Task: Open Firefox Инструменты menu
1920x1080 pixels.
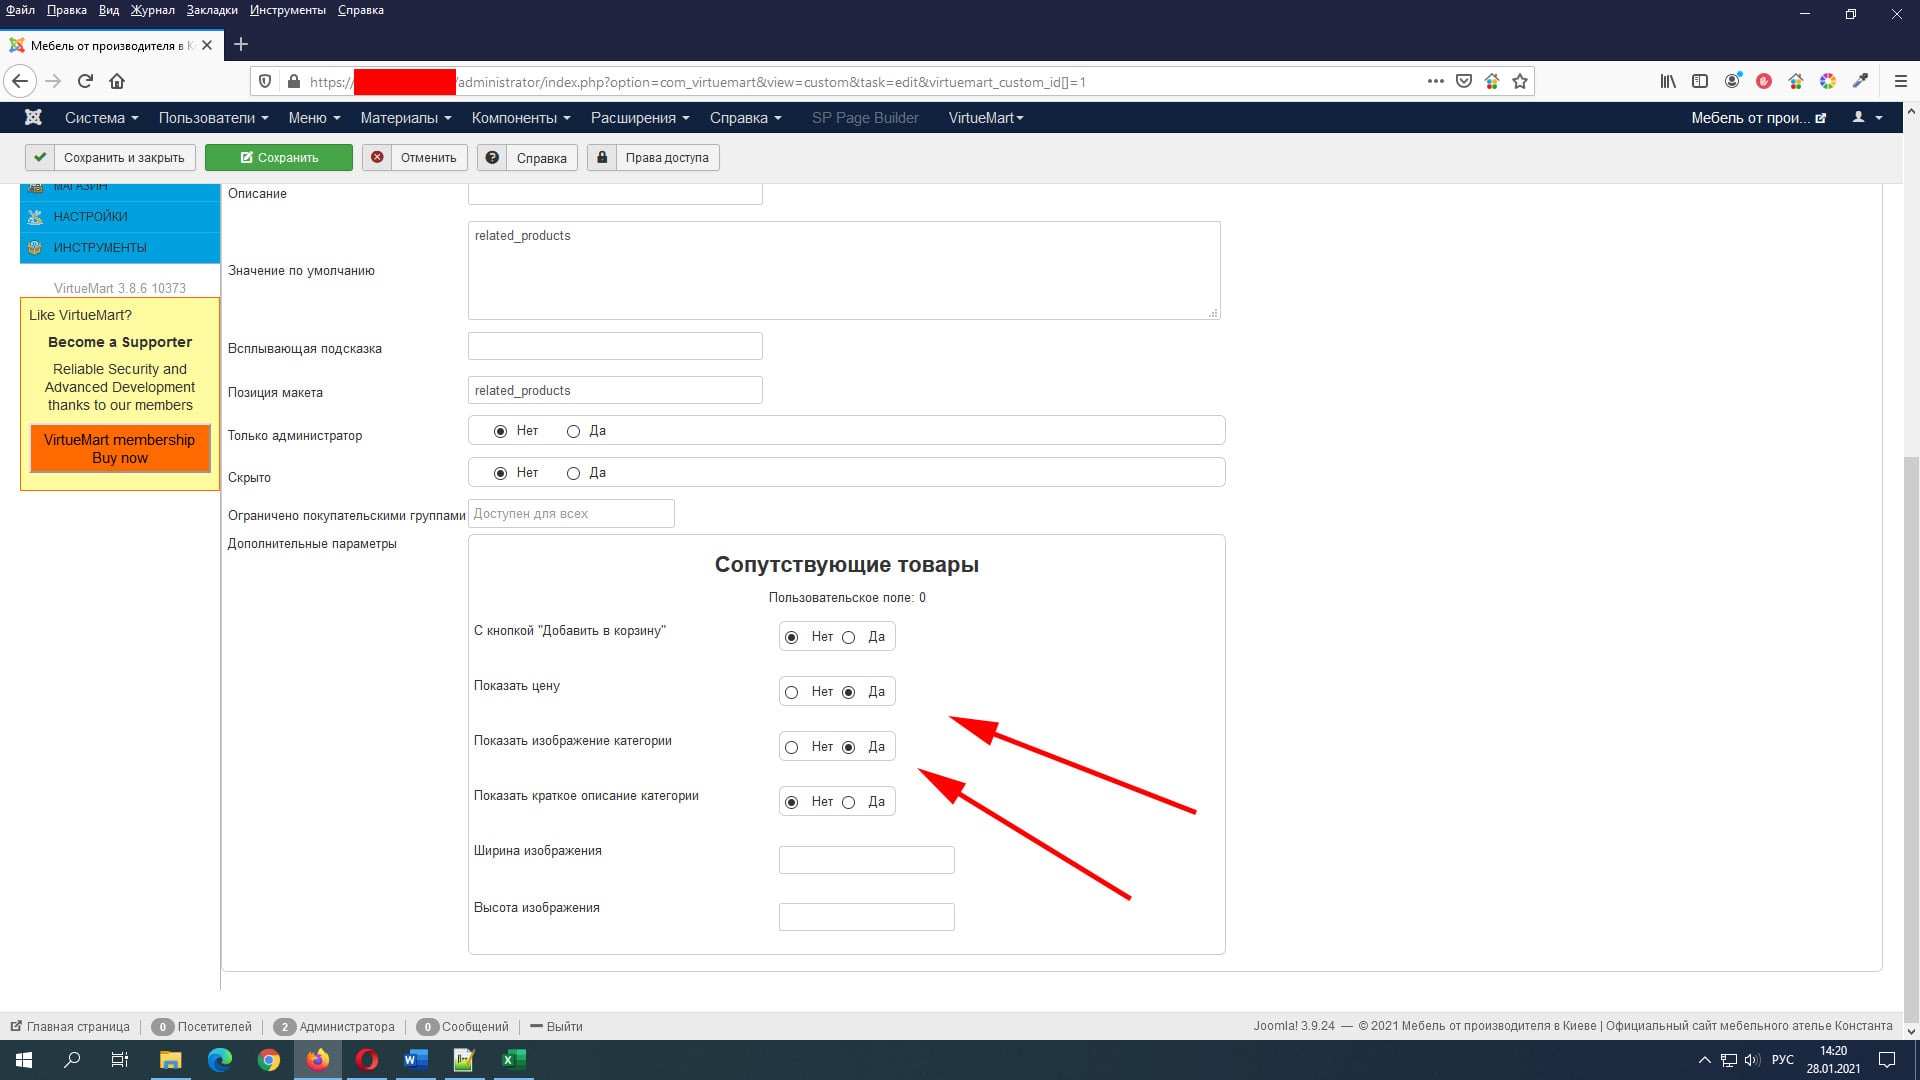Action: tap(288, 10)
